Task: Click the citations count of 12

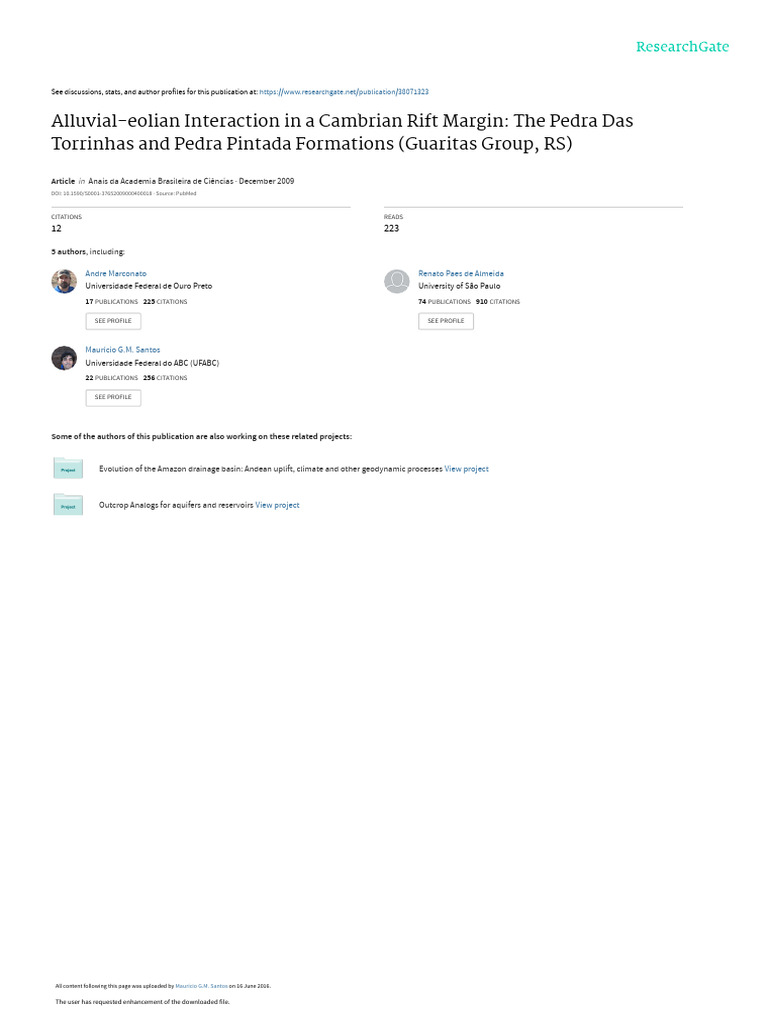Action: pos(56,228)
